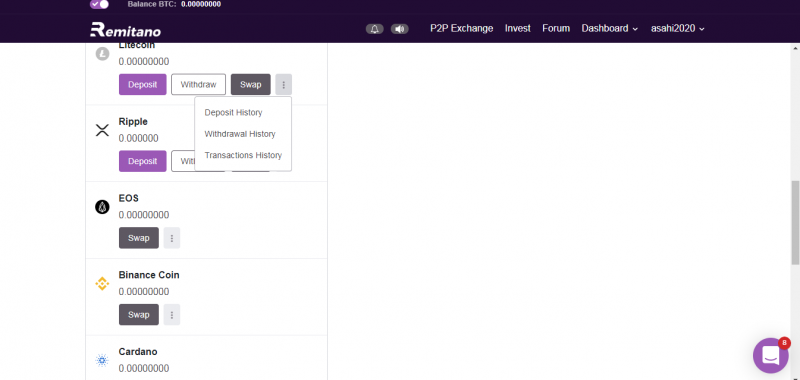Click the Cardano 0.00000000 balance
Image resolution: width=800 pixels, height=380 pixels.
144,368
